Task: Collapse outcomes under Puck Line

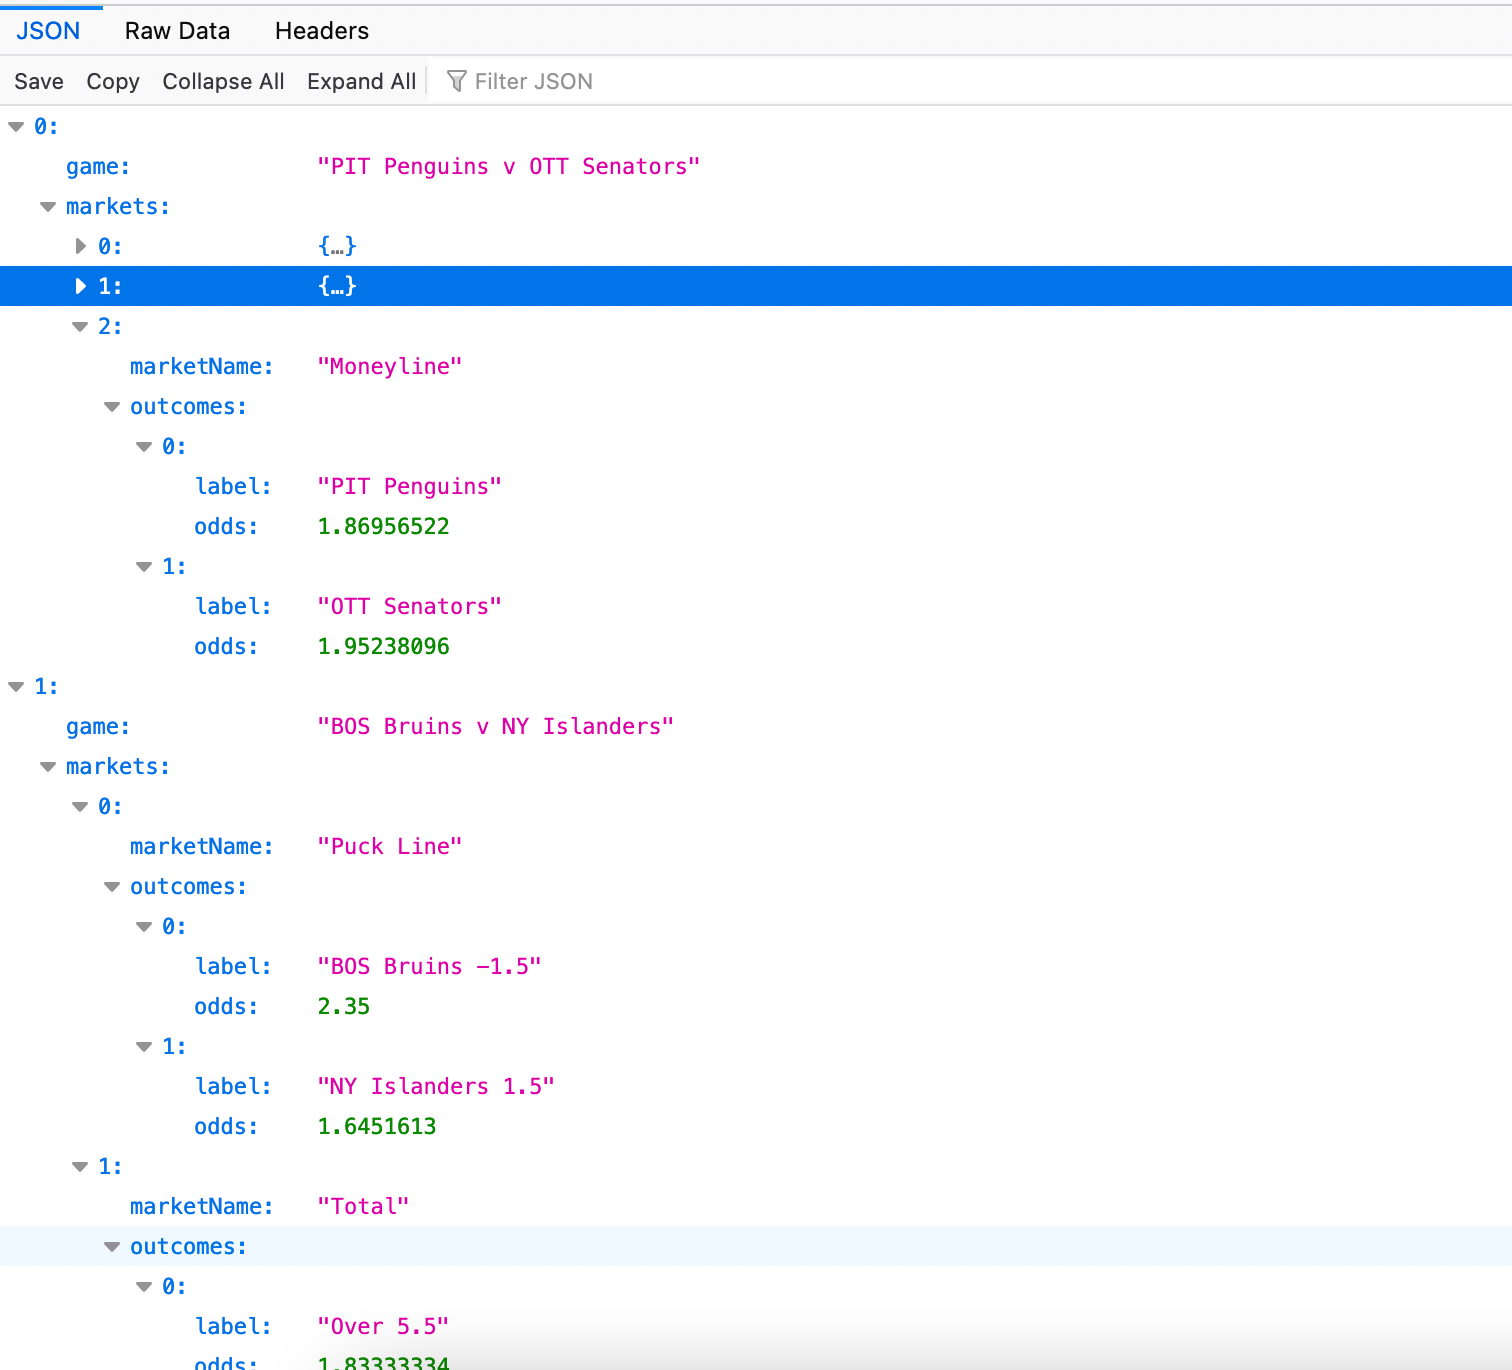Action: [x=112, y=887]
